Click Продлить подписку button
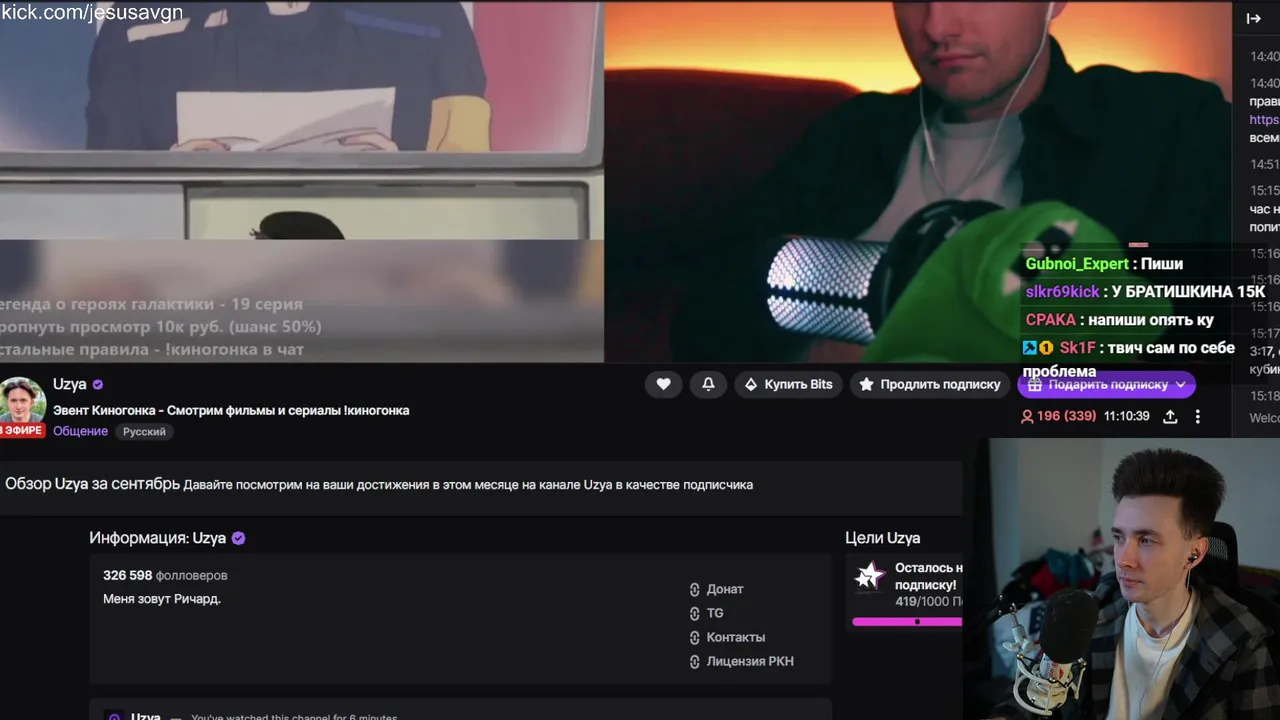The height and width of the screenshot is (720, 1280). click(x=930, y=384)
